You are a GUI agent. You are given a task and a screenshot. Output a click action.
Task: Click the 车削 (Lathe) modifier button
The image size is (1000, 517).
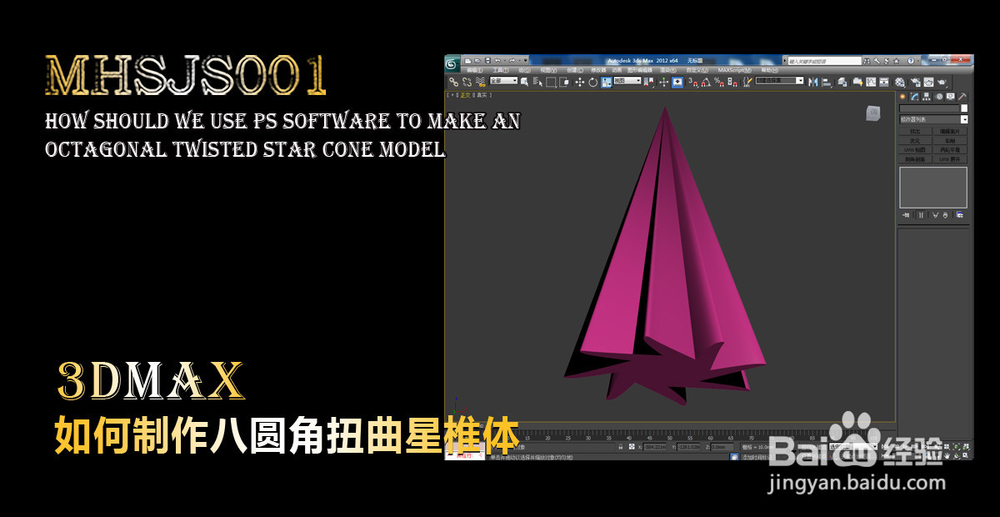point(950,141)
